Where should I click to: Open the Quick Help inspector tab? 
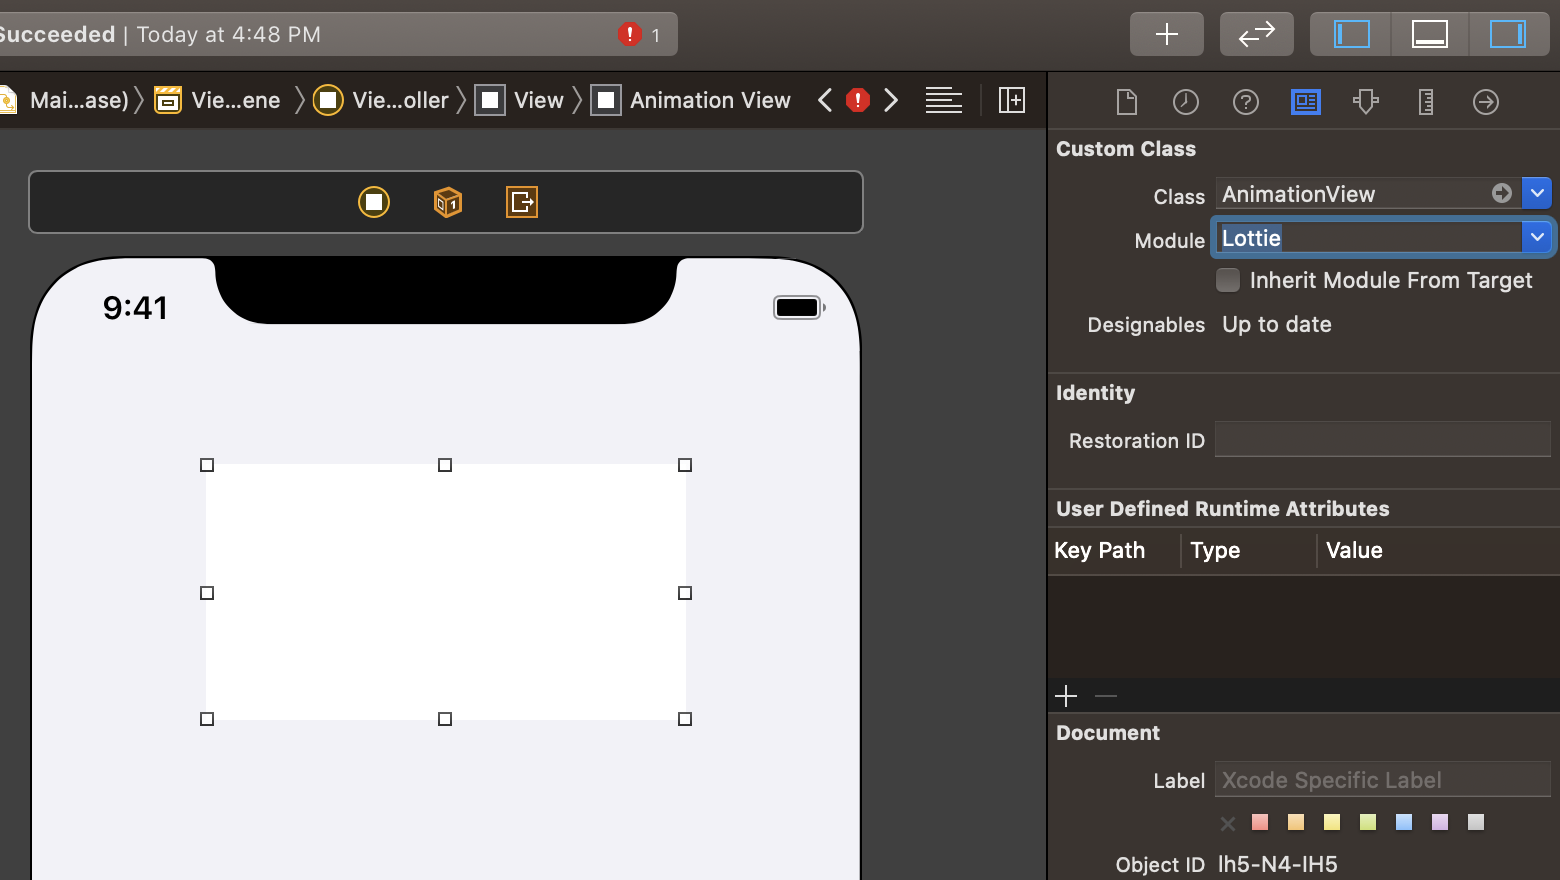coord(1246,102)
